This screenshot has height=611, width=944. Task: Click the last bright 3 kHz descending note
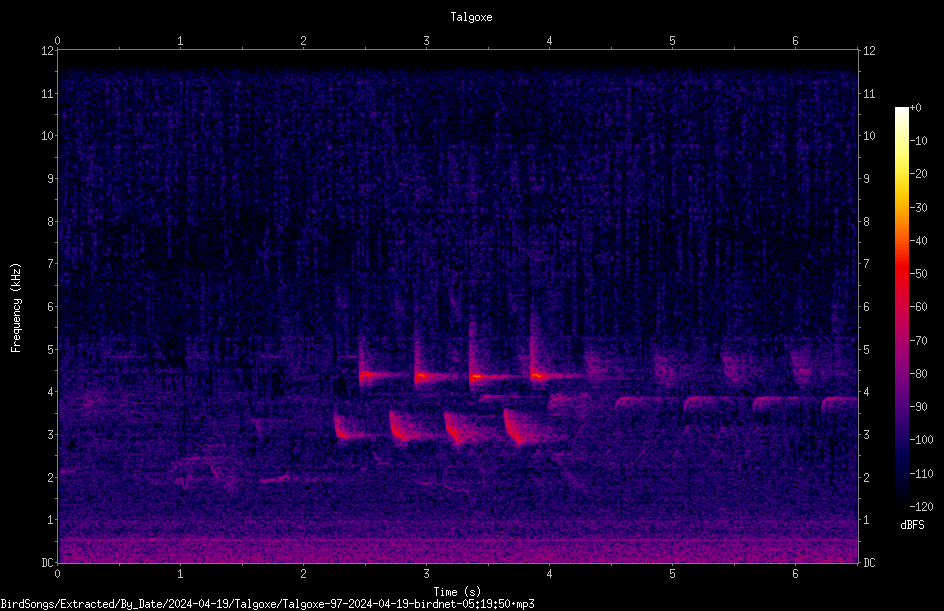[516, 429]
